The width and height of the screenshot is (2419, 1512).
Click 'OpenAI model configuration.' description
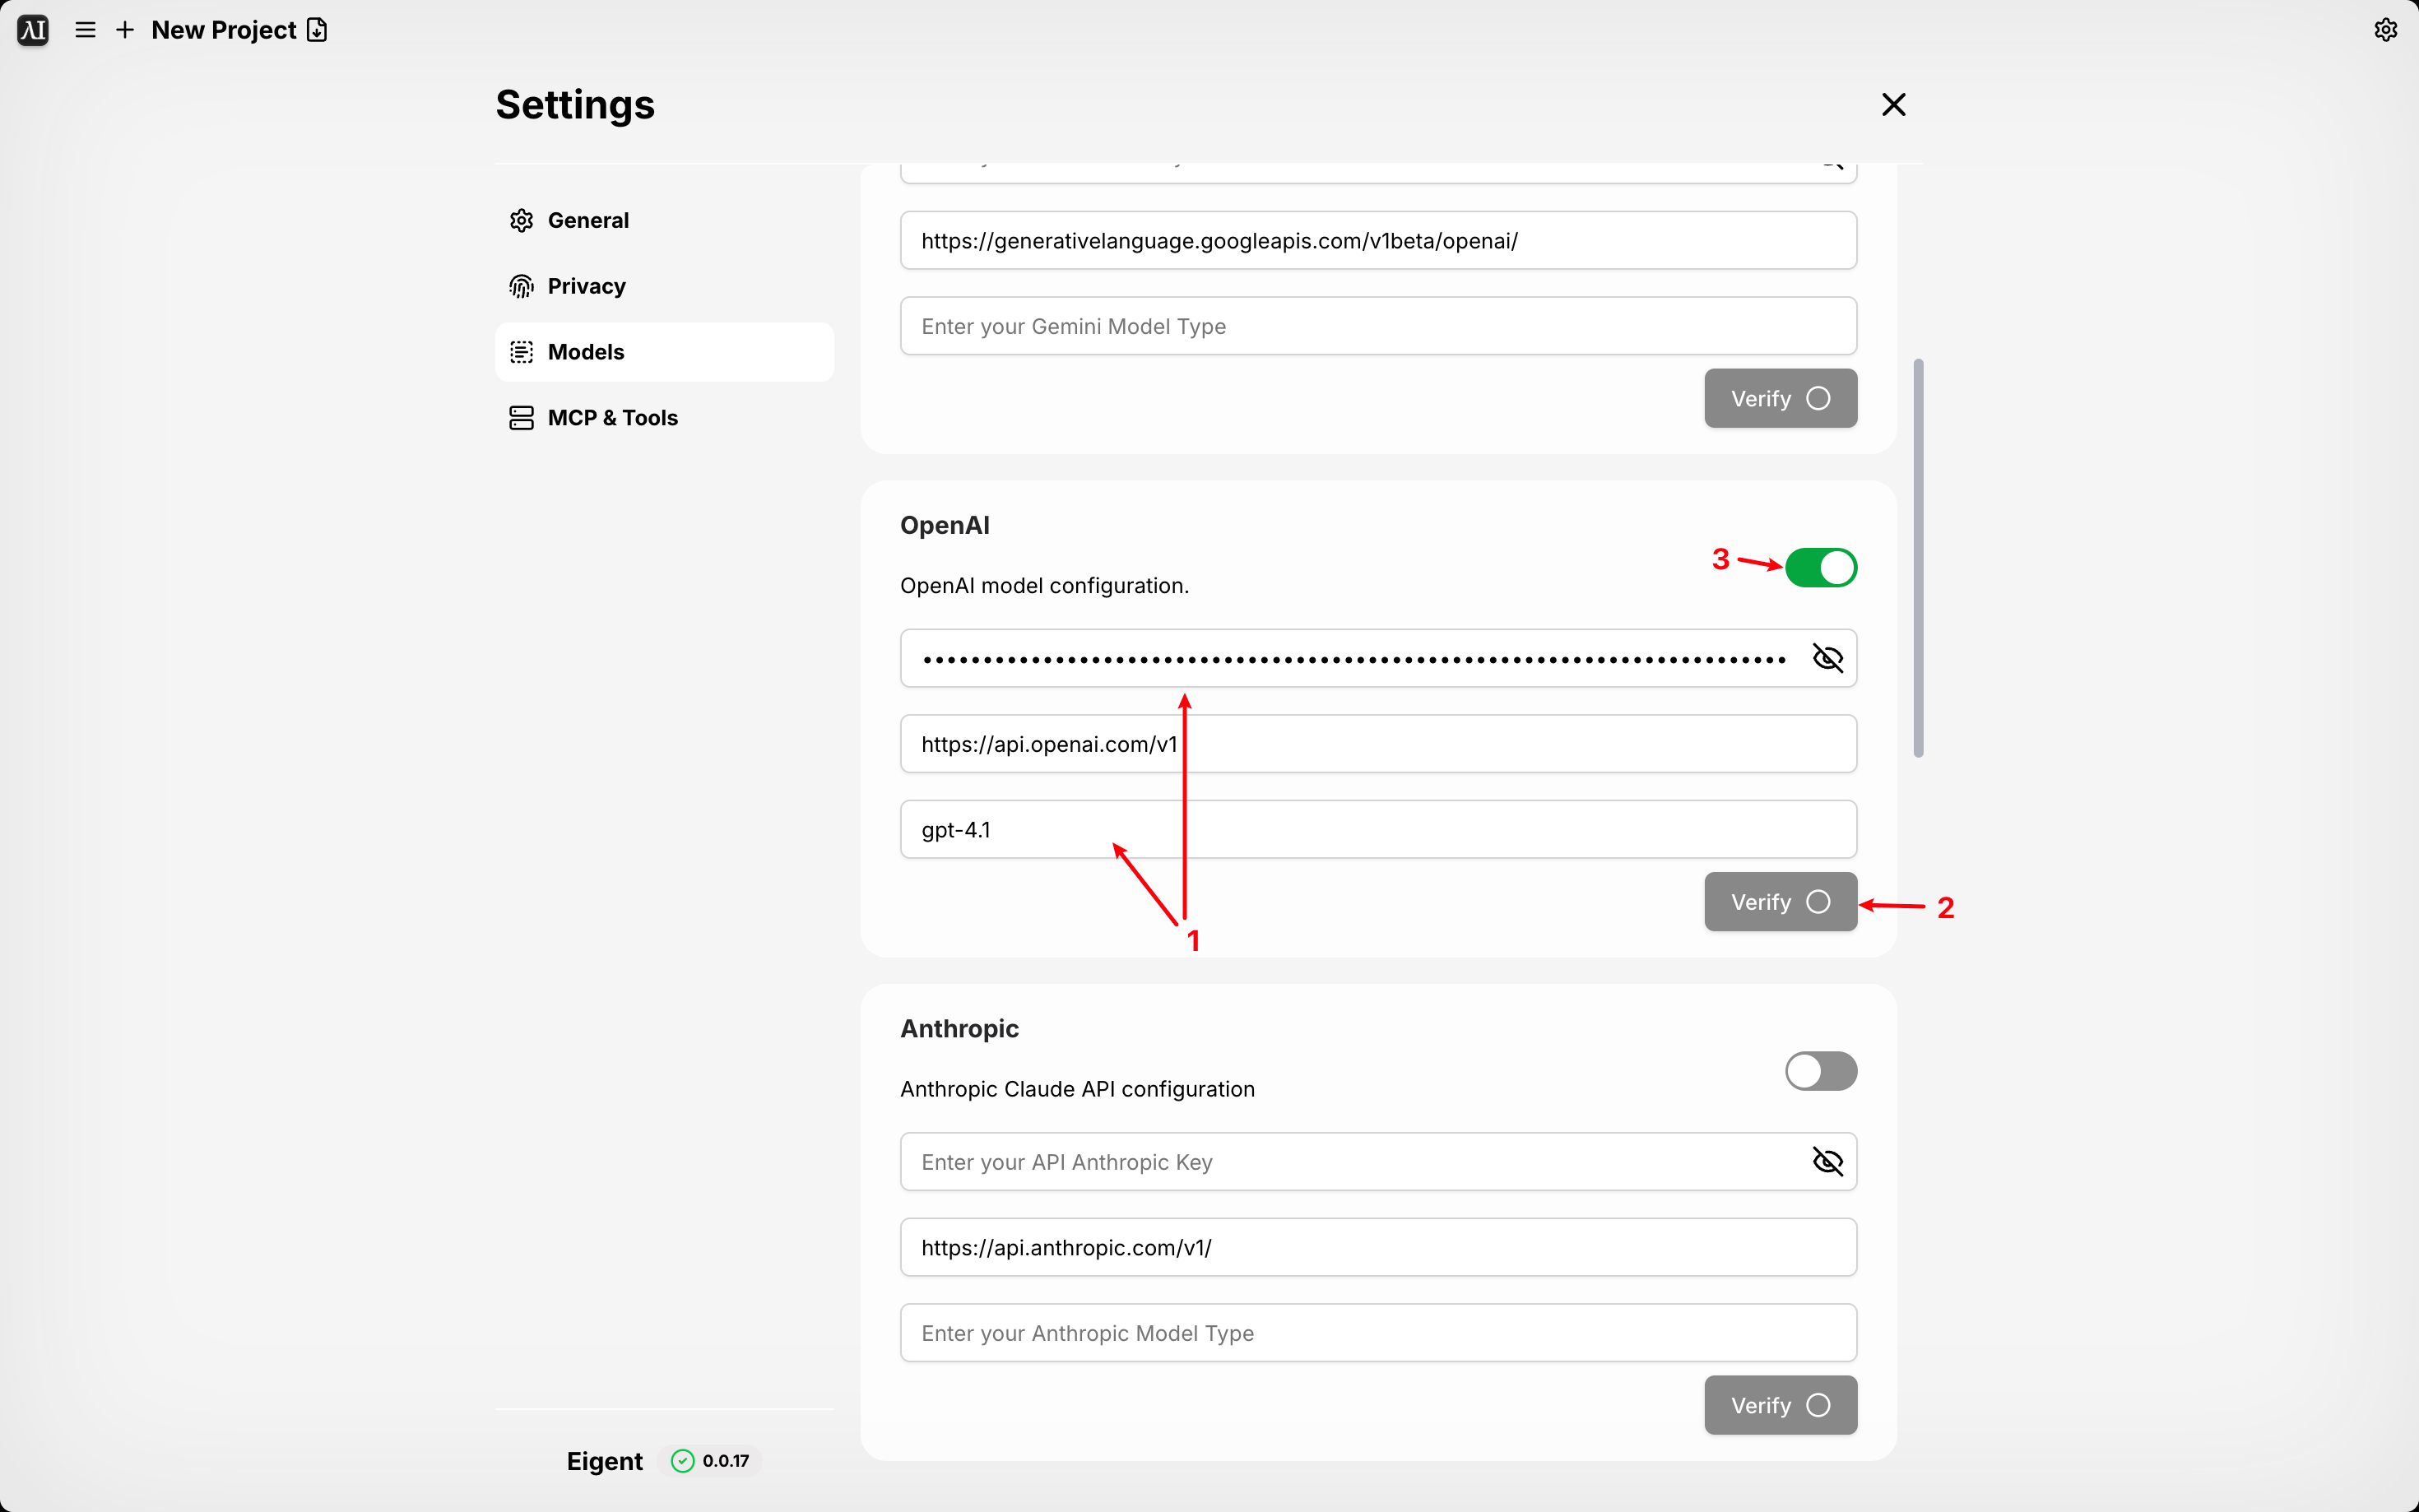(1044, 586)
